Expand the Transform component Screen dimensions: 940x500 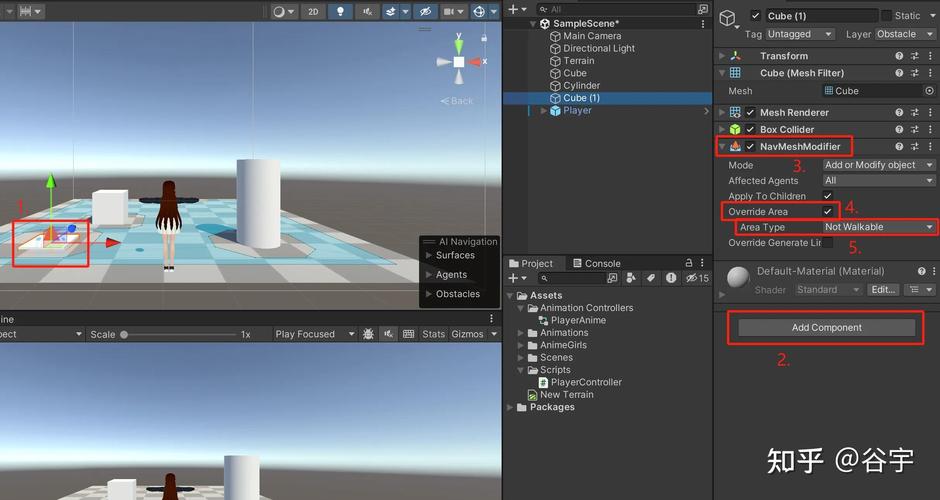[722, 56]
